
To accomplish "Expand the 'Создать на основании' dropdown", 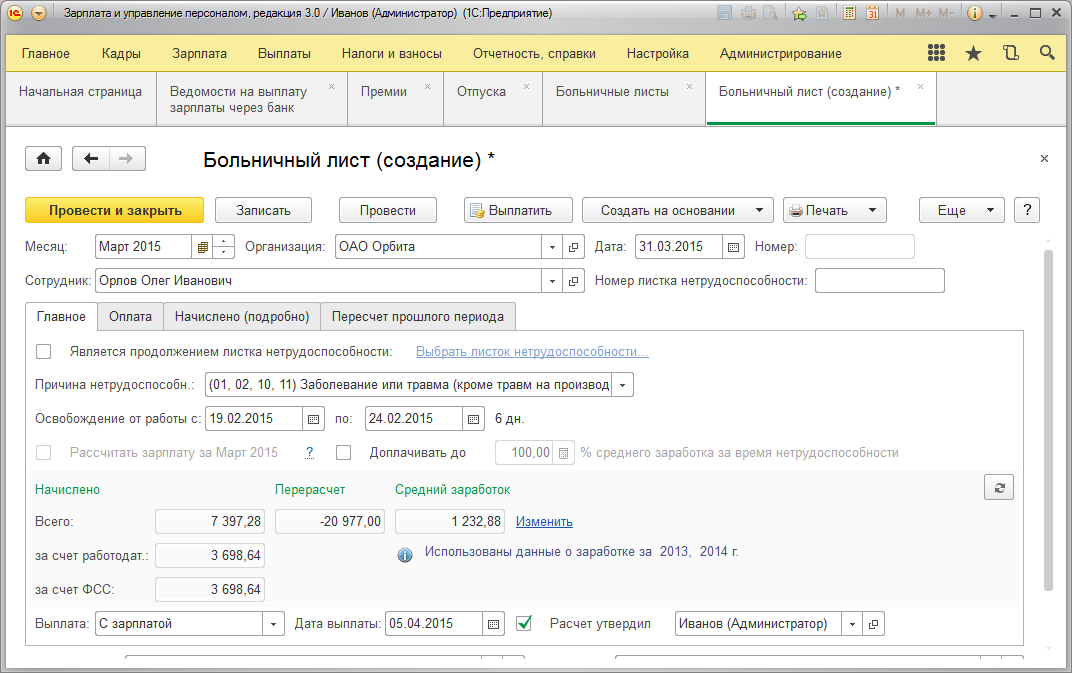I will 677,210.
